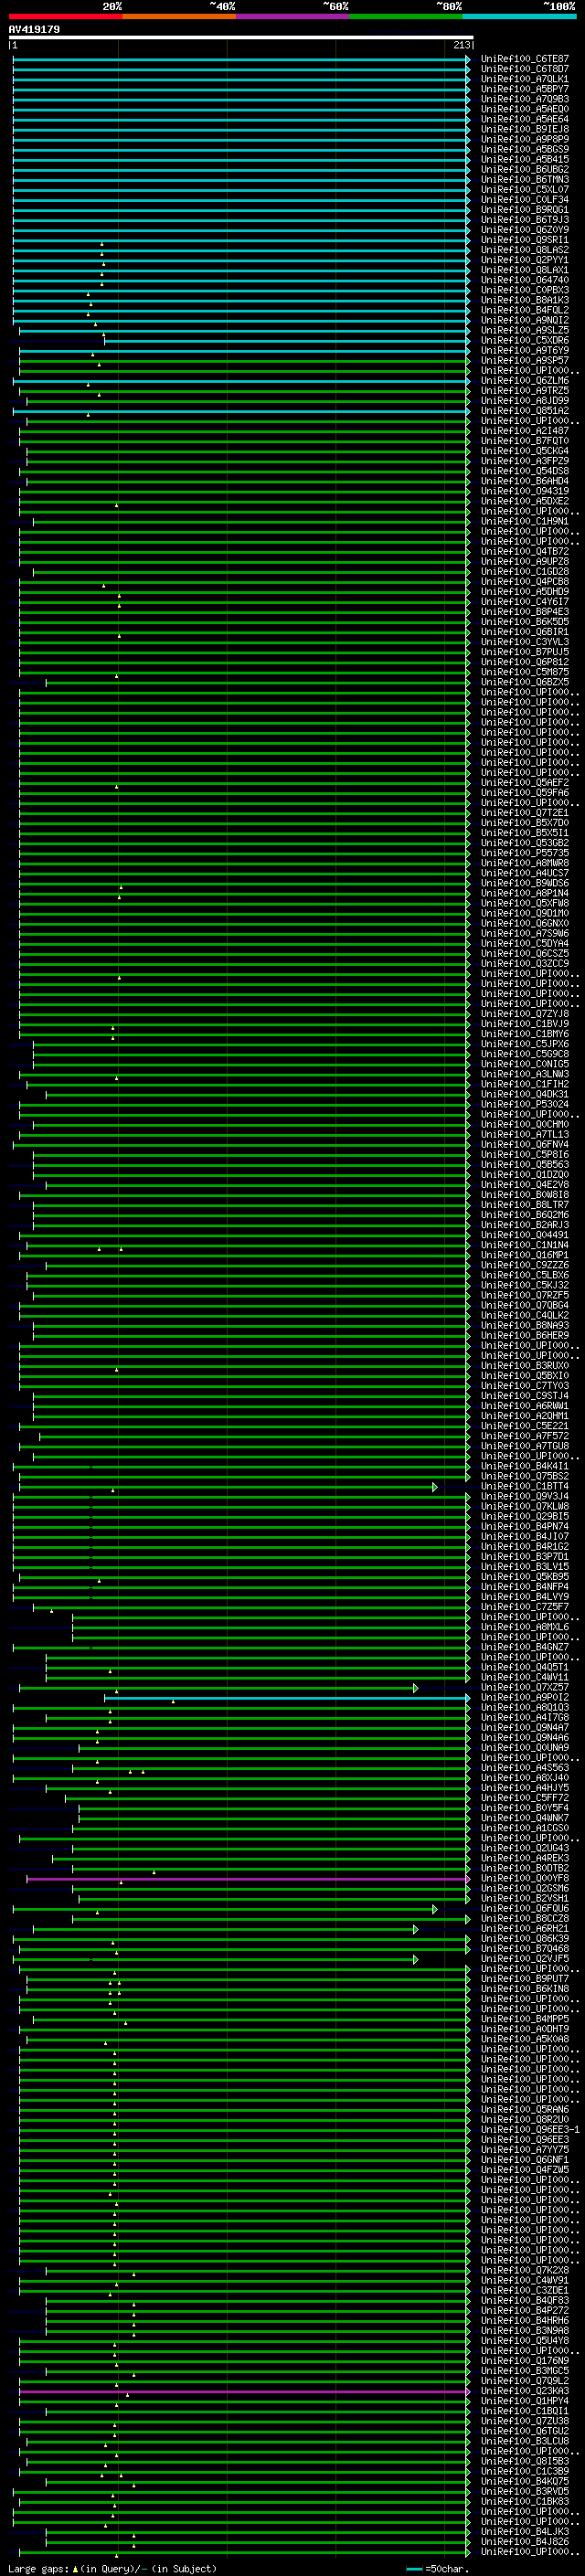Click UniRef100_C5XDR6 subject name
Viewport: 585px width, 2576px height.
coord(525,341)
